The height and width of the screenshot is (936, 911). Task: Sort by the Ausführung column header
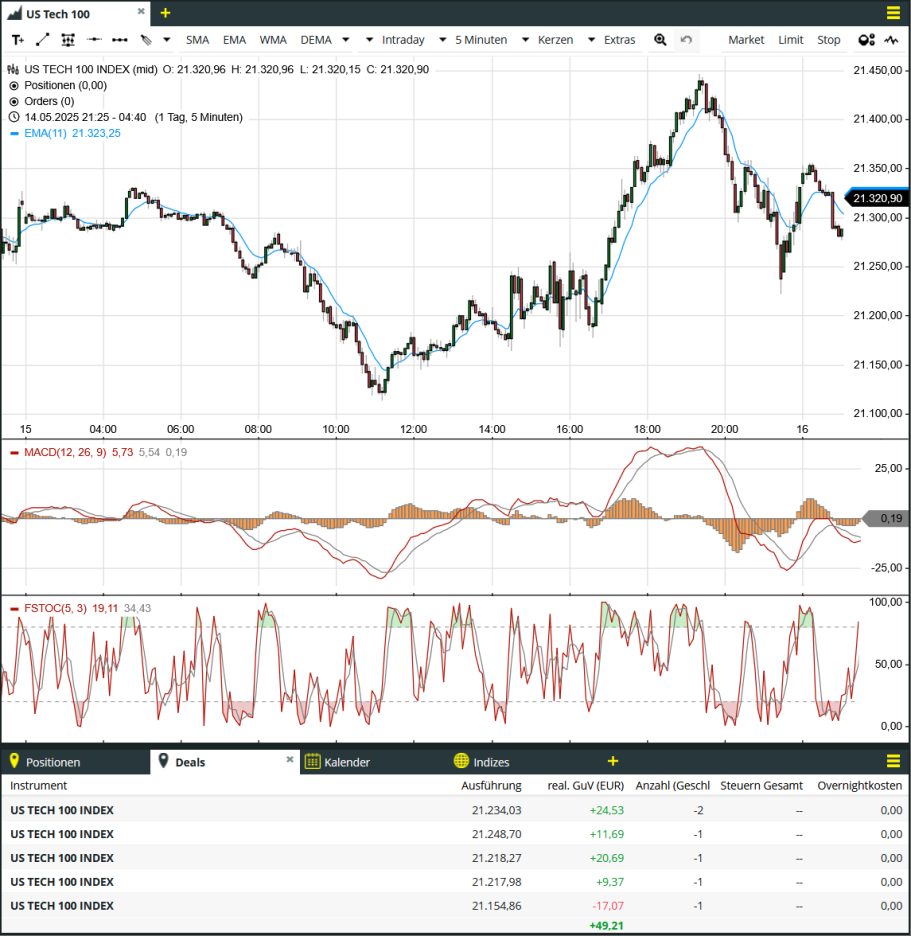coord(491,786)
